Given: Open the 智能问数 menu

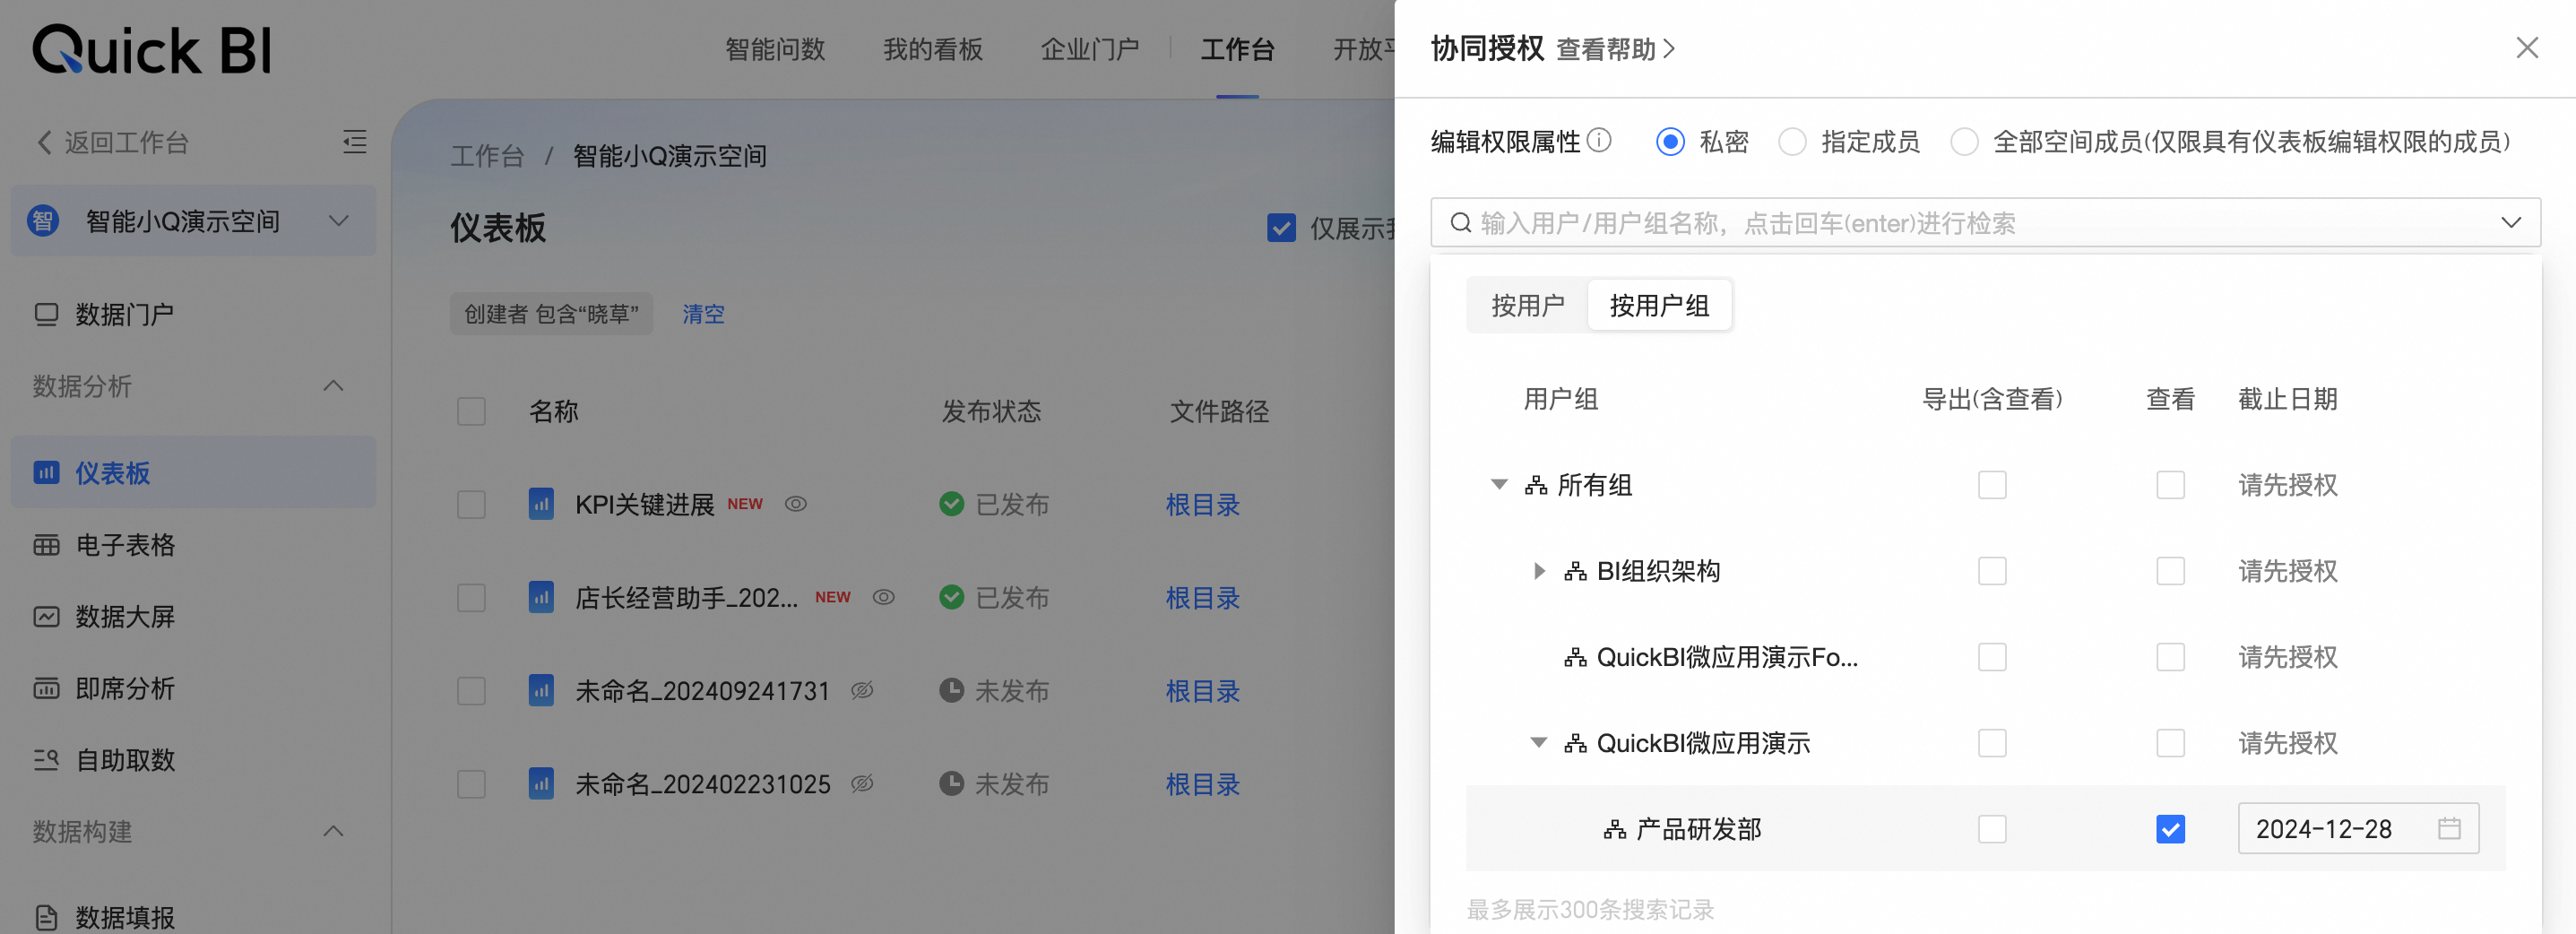Looking at the screenshot, I should [775, 49].
